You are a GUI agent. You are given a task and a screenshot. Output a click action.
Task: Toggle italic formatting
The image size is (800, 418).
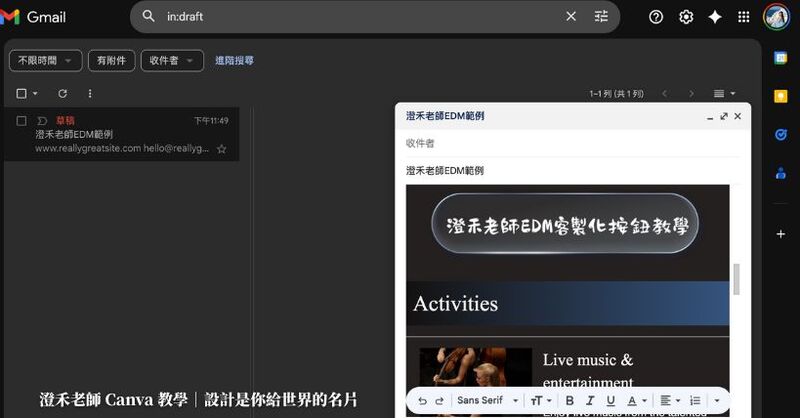[x=590, y=401]
